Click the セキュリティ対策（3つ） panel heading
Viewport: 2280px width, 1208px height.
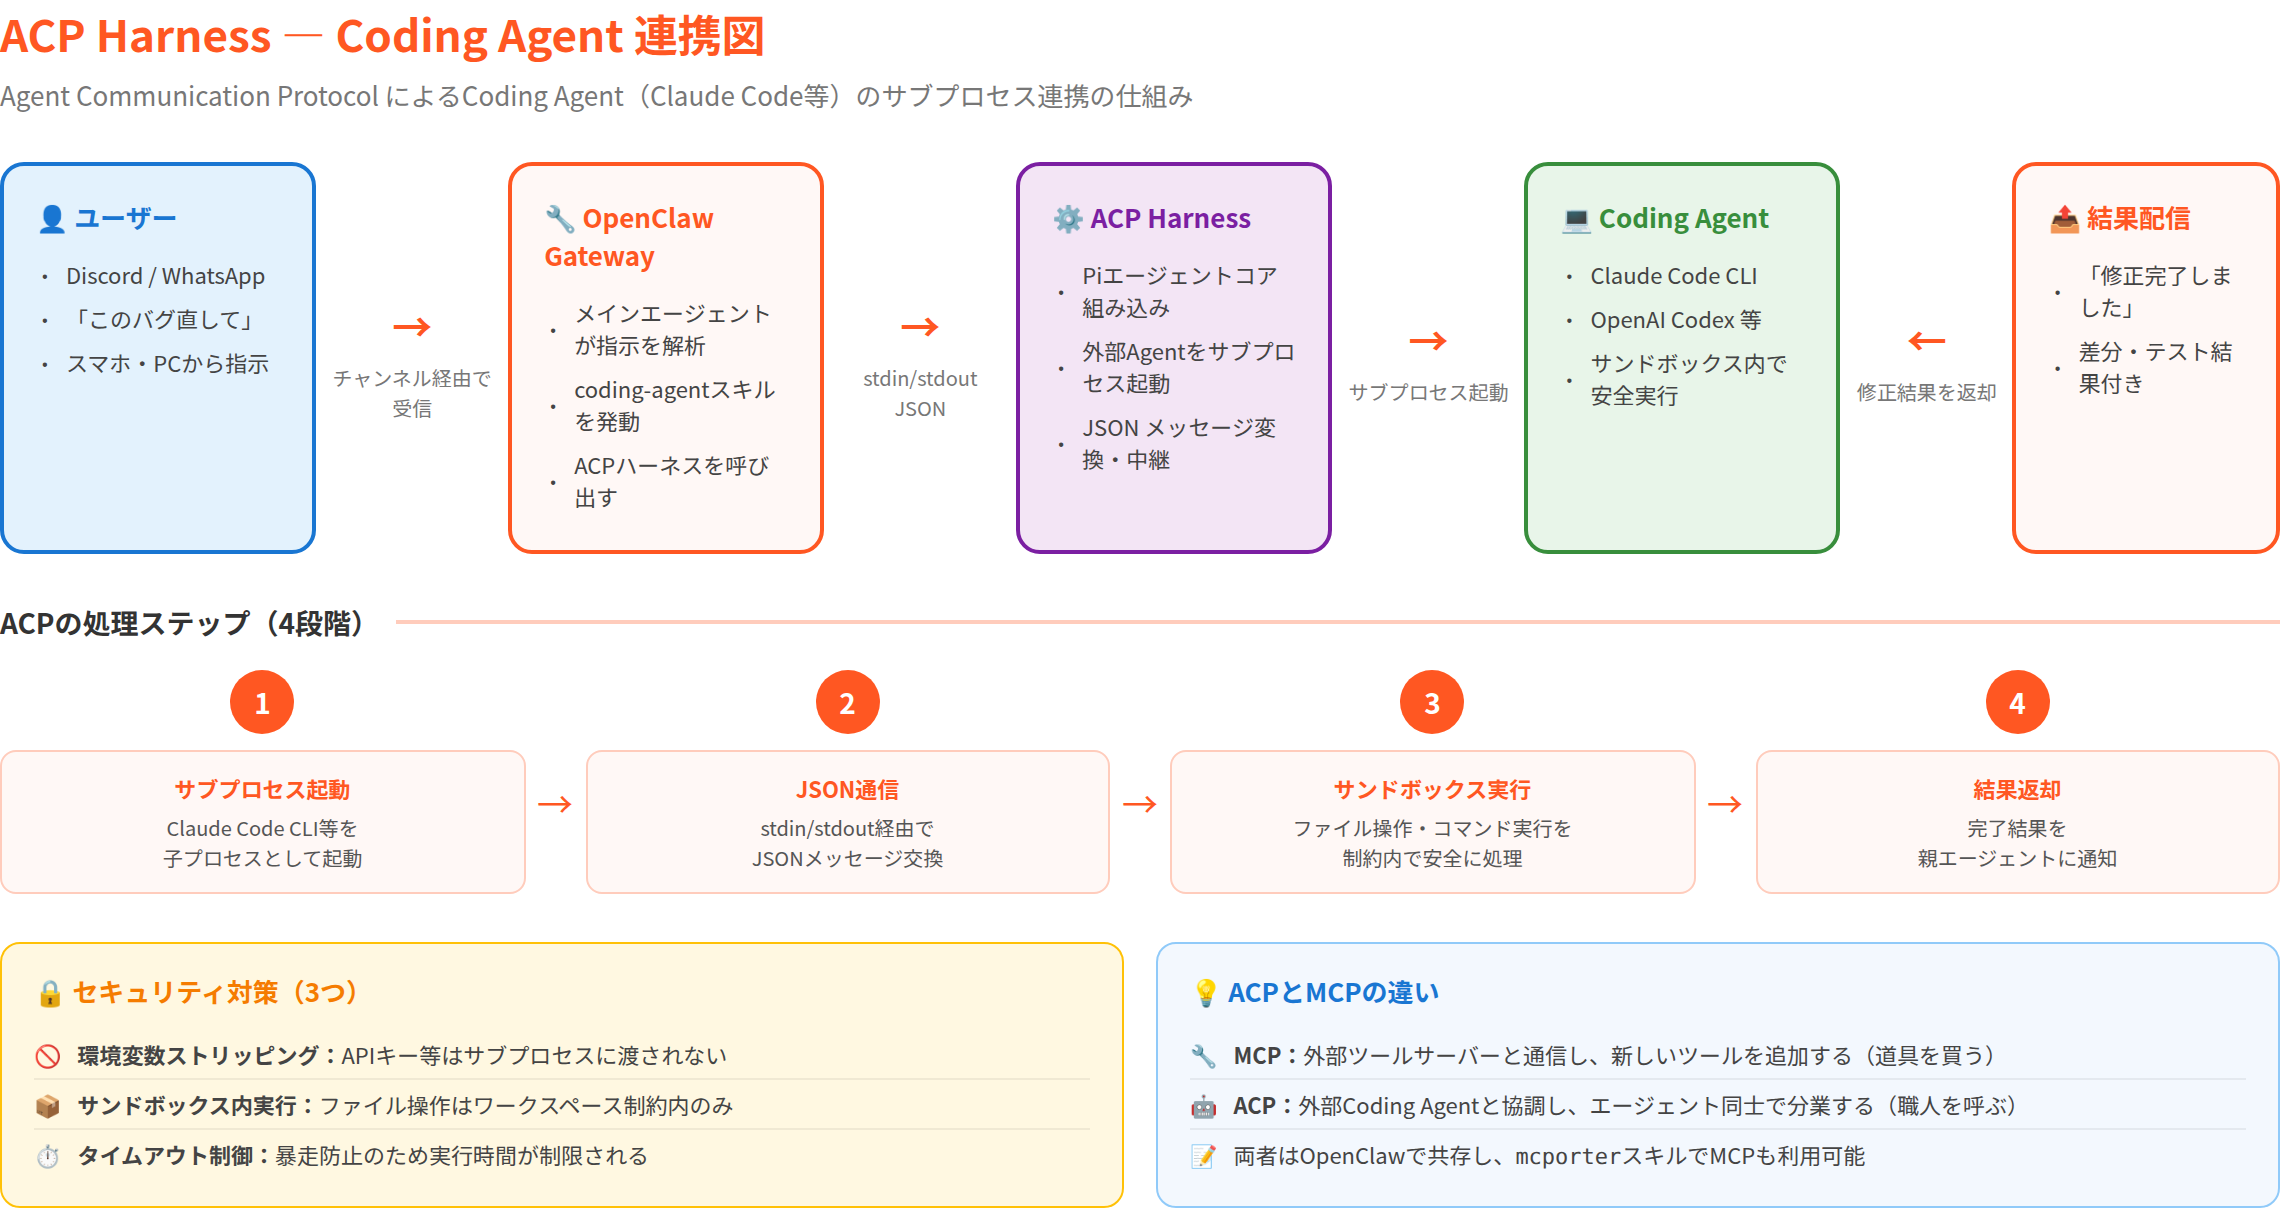point(216,993)
